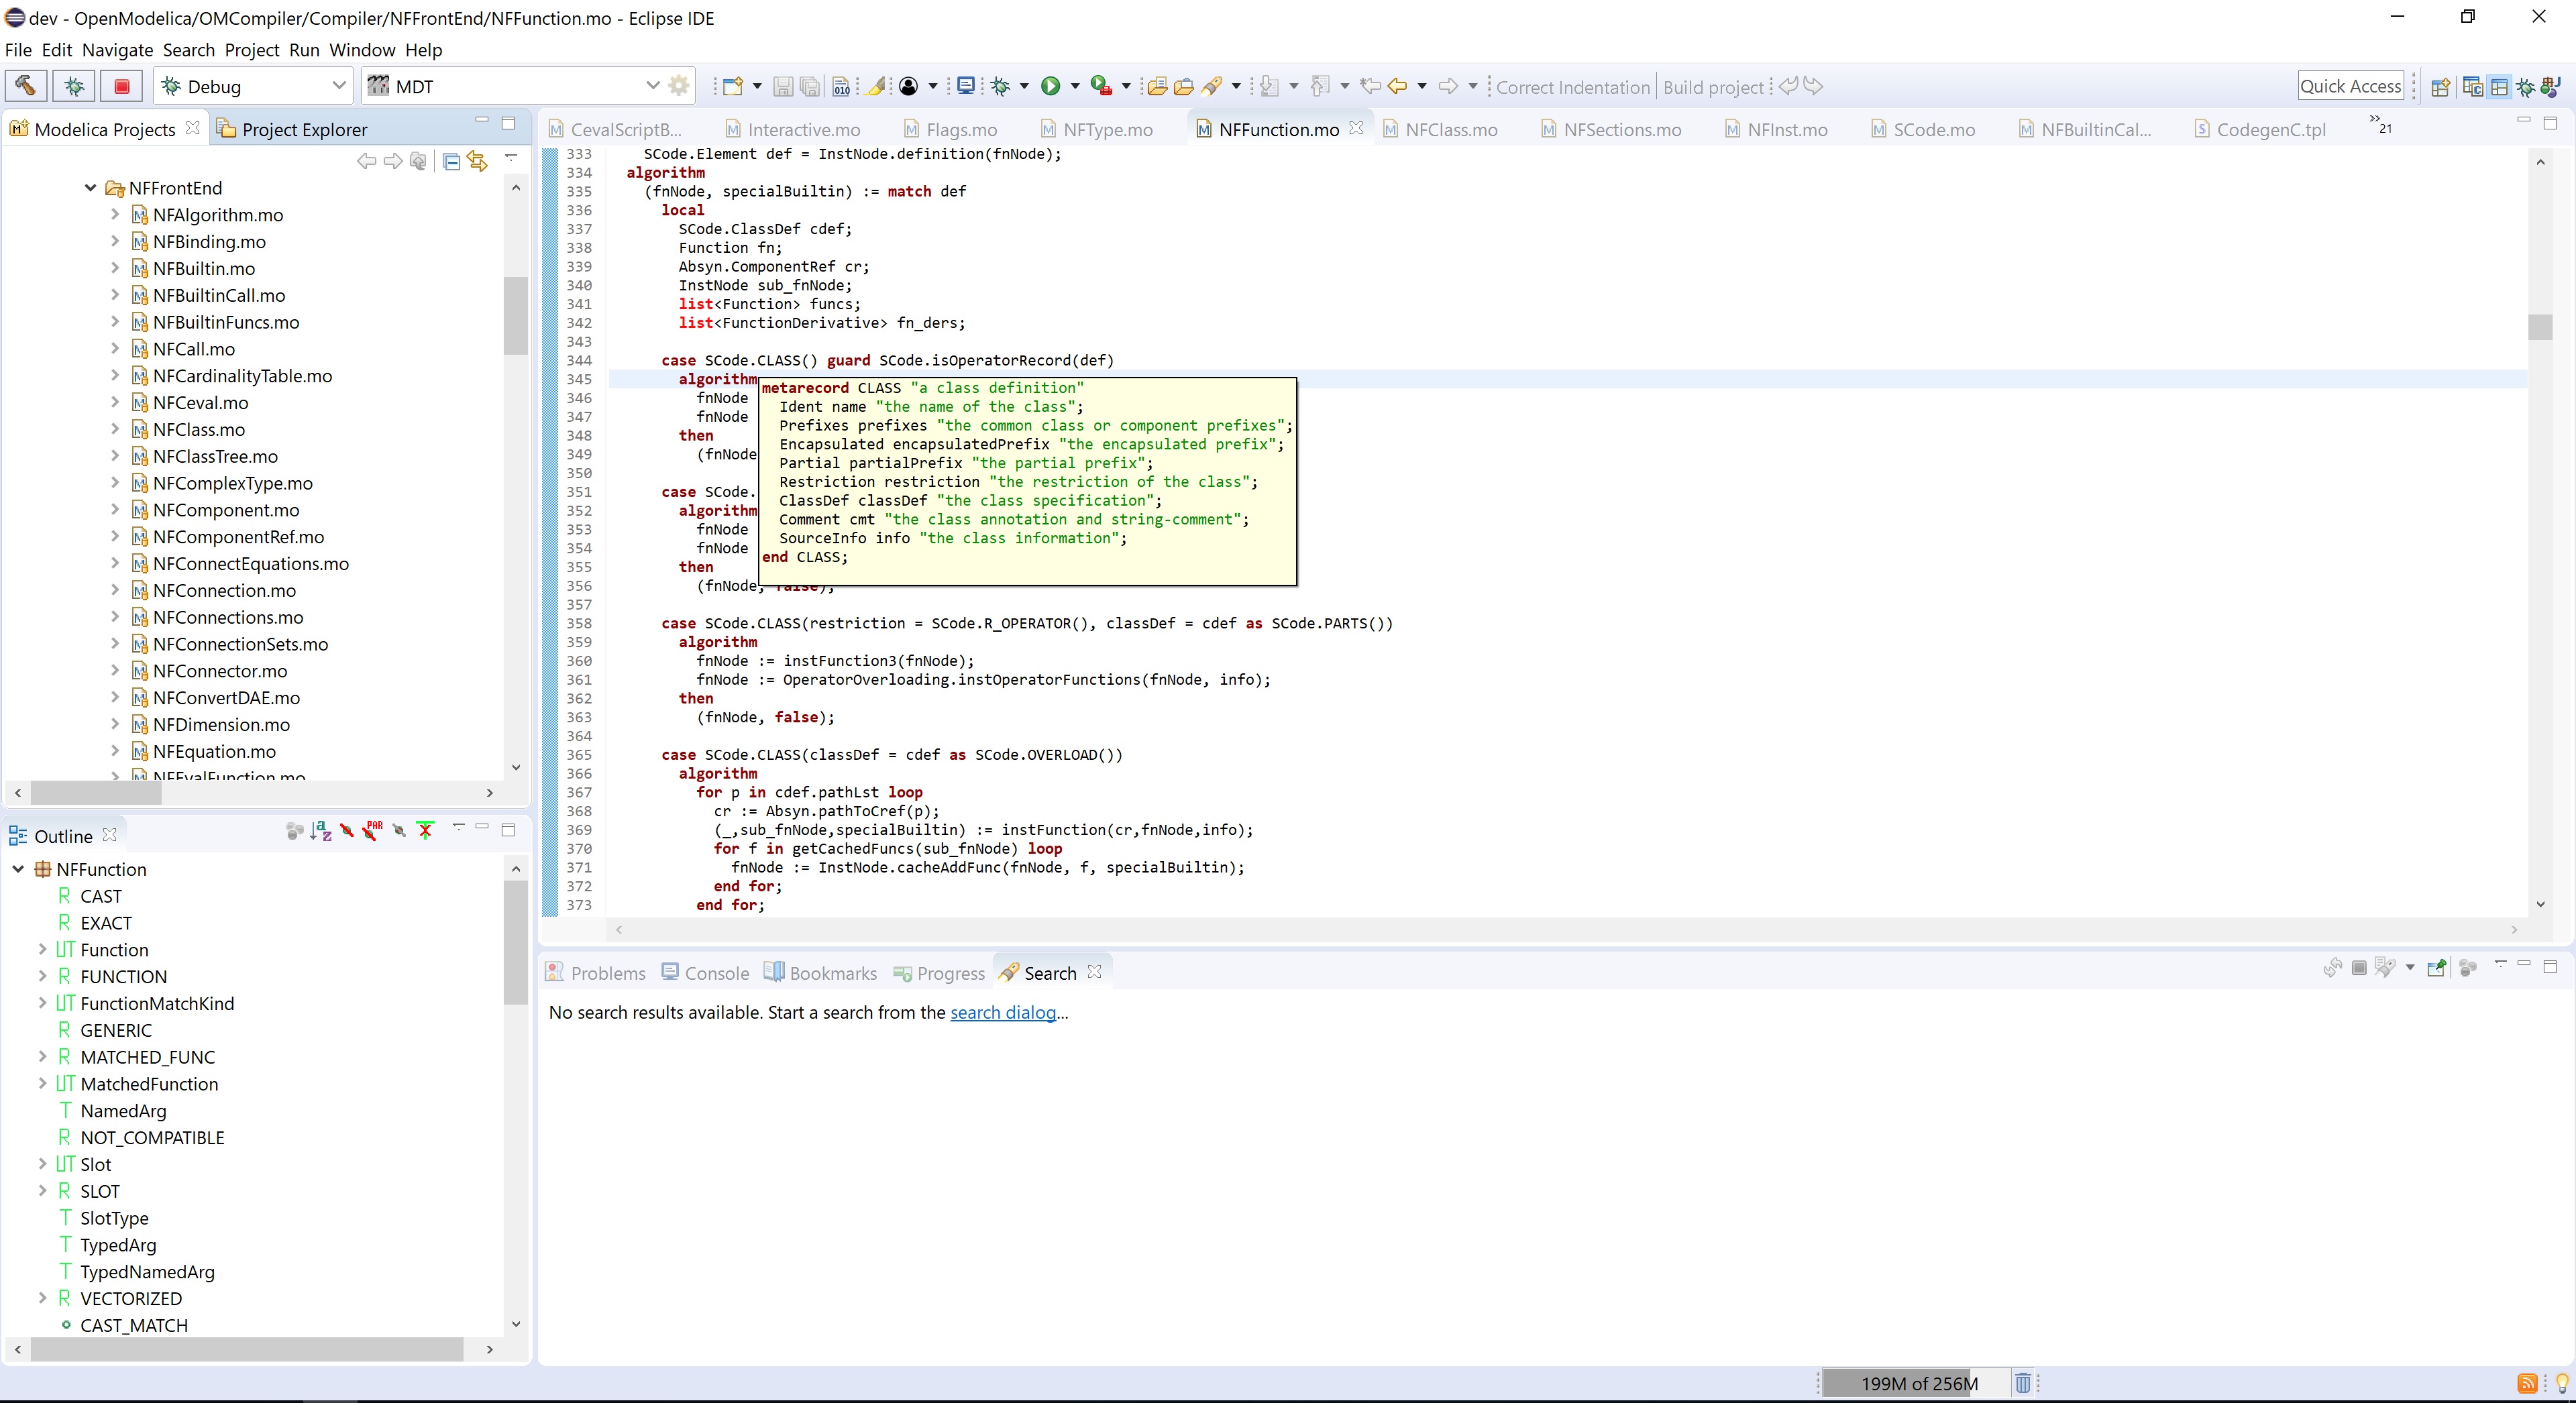The image size is (2576, 1403).
Task: Expand NFCeval.mo in the project tree
Action: pyautogui.click(x=114, y=402)
